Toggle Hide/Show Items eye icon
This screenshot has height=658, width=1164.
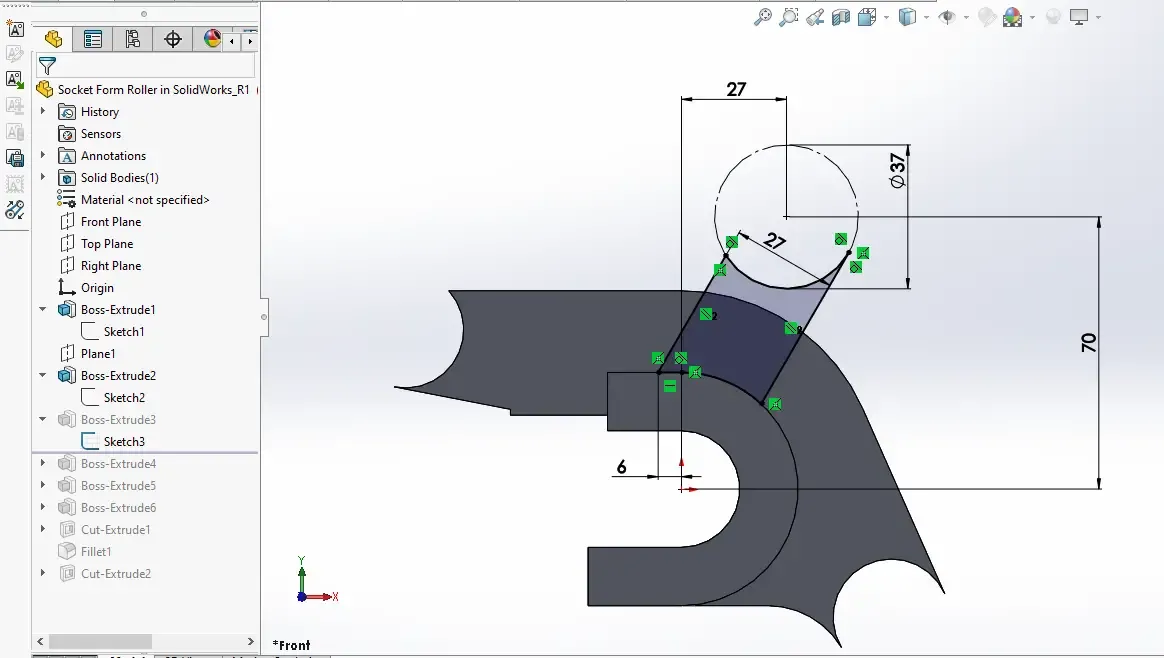946,16
